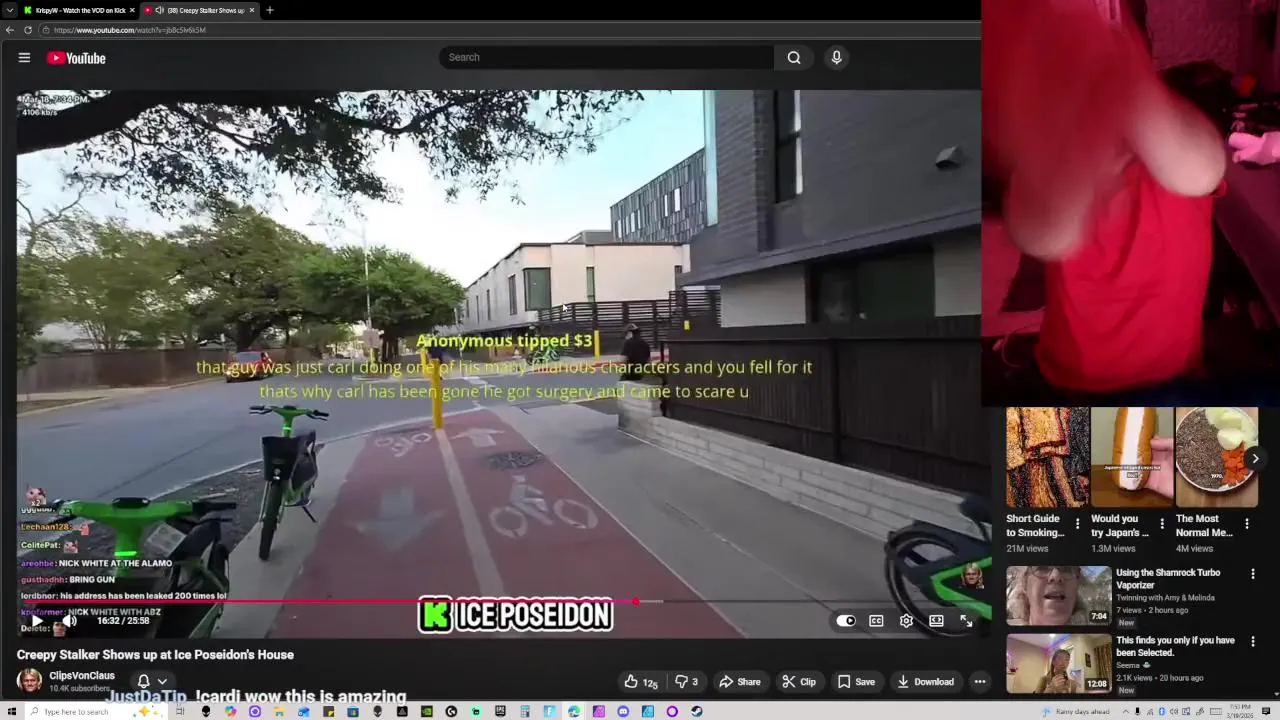Open options for Would you try Japan's

point(1162,524)
